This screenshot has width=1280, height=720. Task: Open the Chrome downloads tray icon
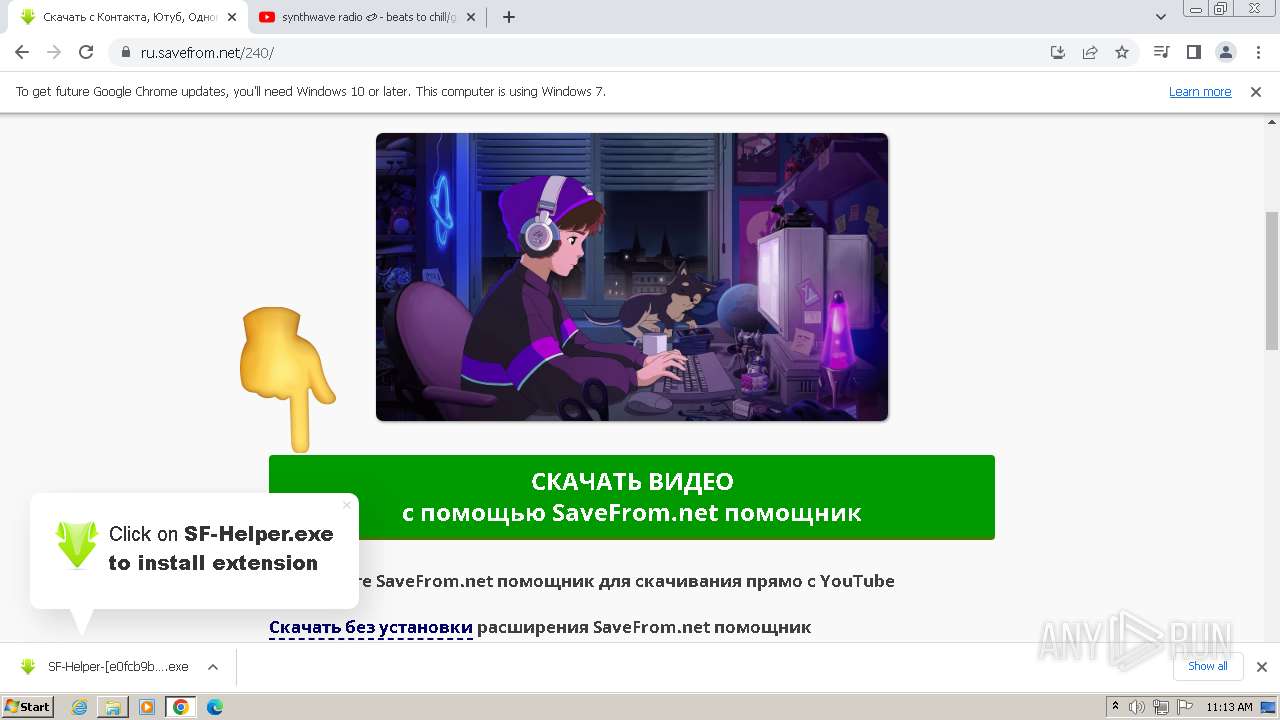1058,52
